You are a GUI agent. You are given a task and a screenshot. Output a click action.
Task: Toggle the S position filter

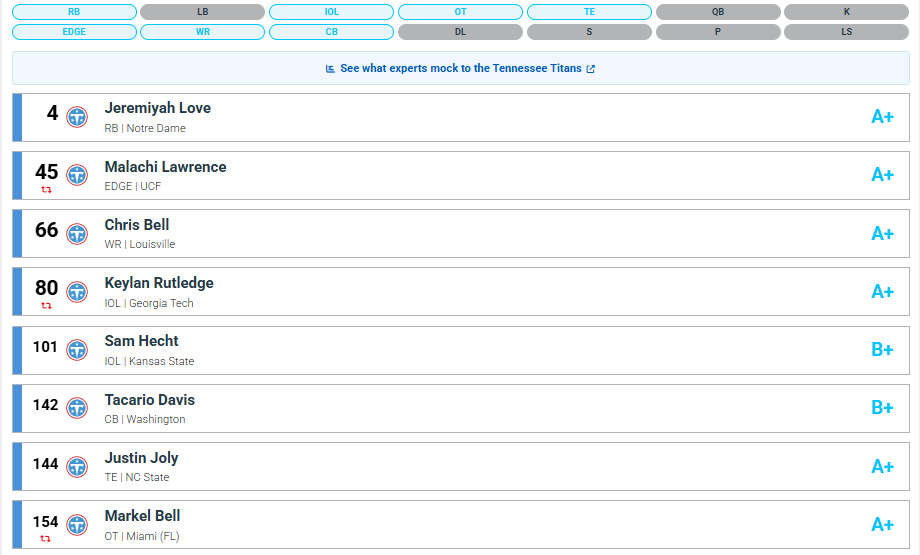point(589,32)
